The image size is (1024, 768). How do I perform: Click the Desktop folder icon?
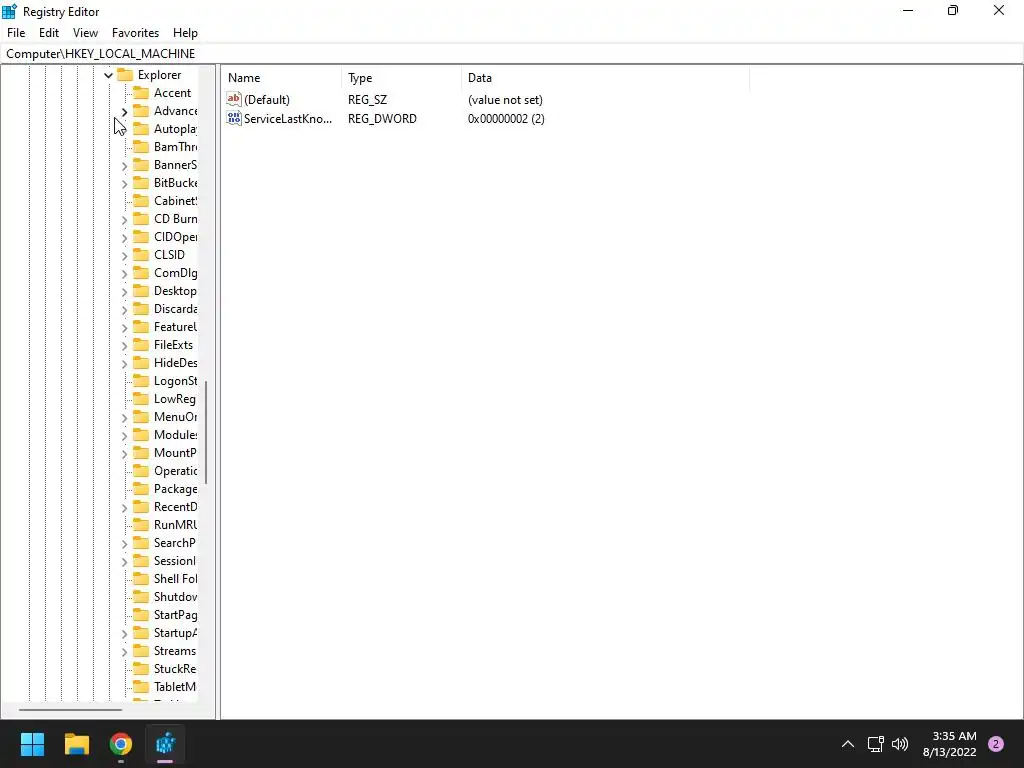click(141, 291)
